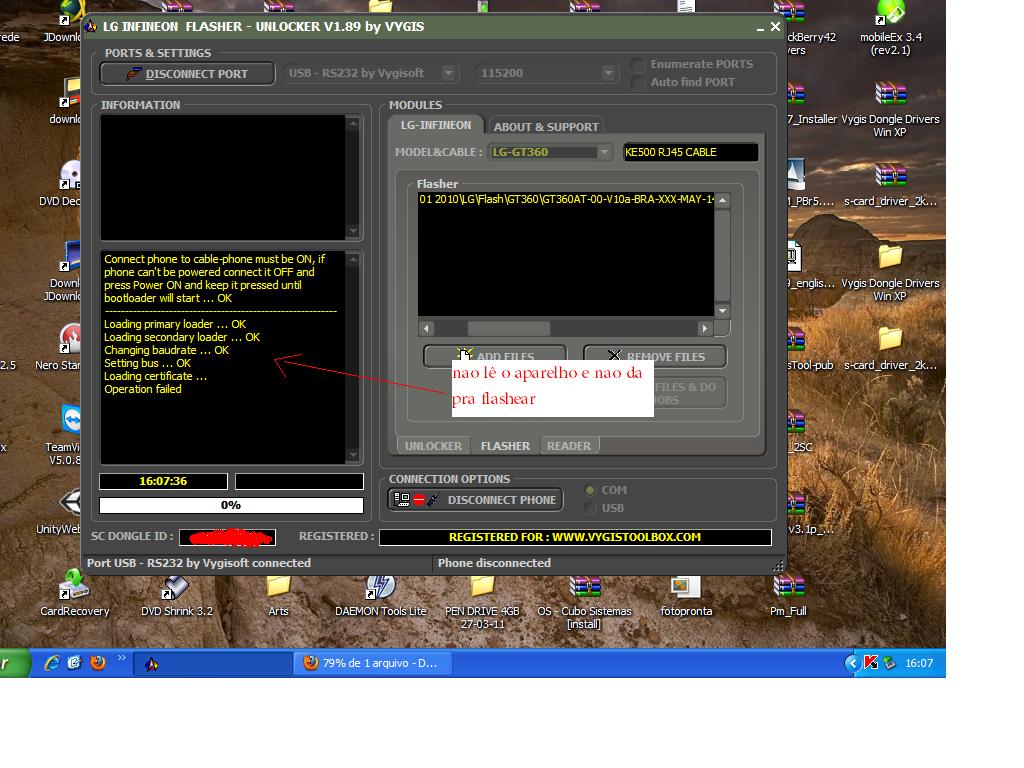Switch to the UNLOCKER tab
Image resolution: width=1024 pixels, height=768 pixels.
click(433, 446)
